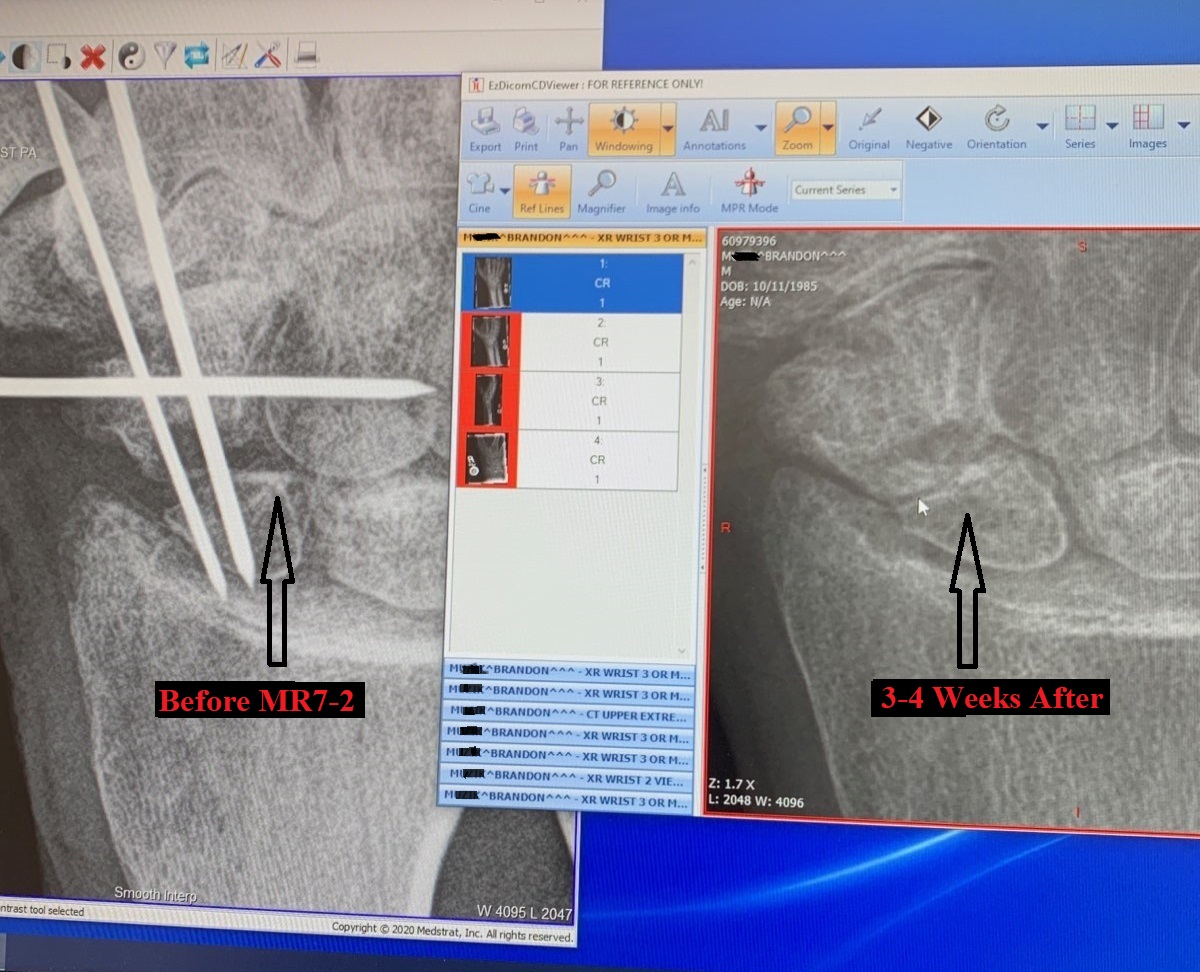The image size is (1200, 972).
Task: Start Cine playback
Action: tap(480, 192)
